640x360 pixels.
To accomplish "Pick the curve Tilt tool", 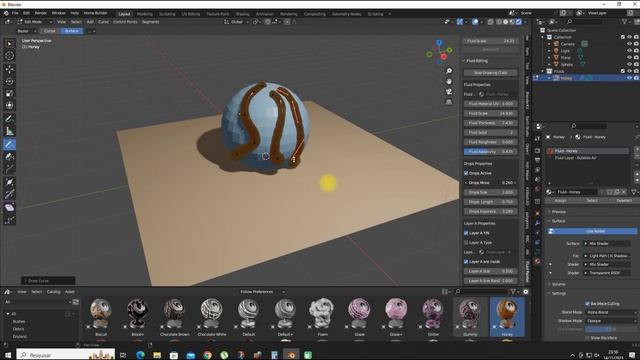I will coord(9,194).
